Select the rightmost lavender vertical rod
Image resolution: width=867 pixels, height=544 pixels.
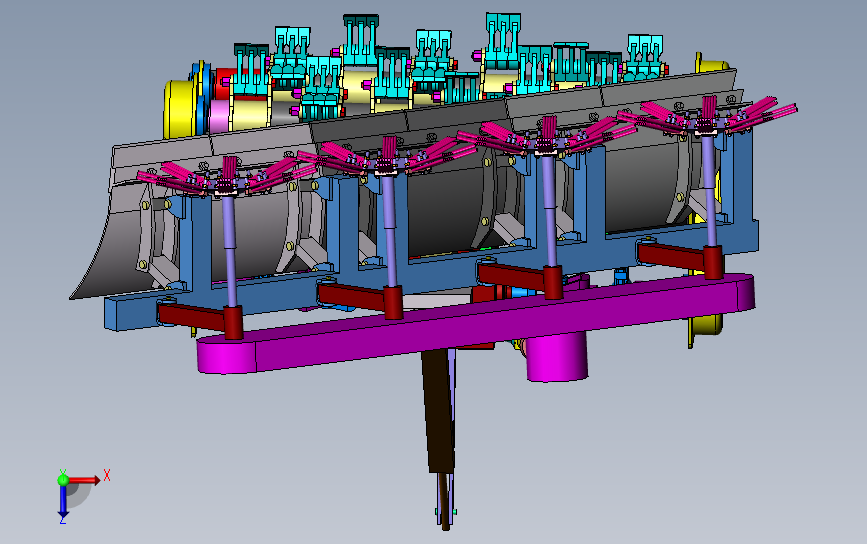click(x=710, y=191)
